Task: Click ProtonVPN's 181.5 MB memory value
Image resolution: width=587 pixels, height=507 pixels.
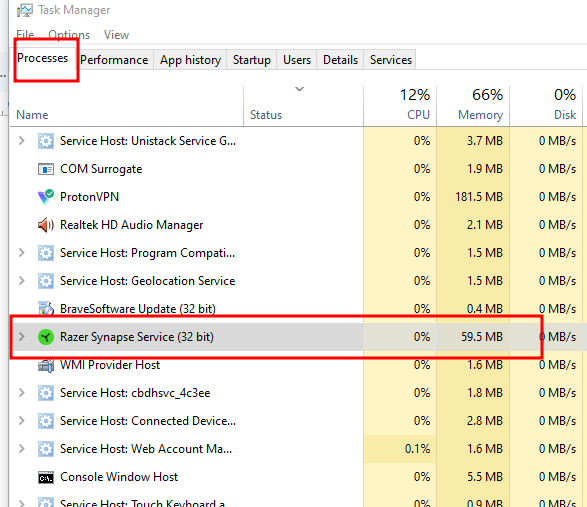Action: click(479, 197)
